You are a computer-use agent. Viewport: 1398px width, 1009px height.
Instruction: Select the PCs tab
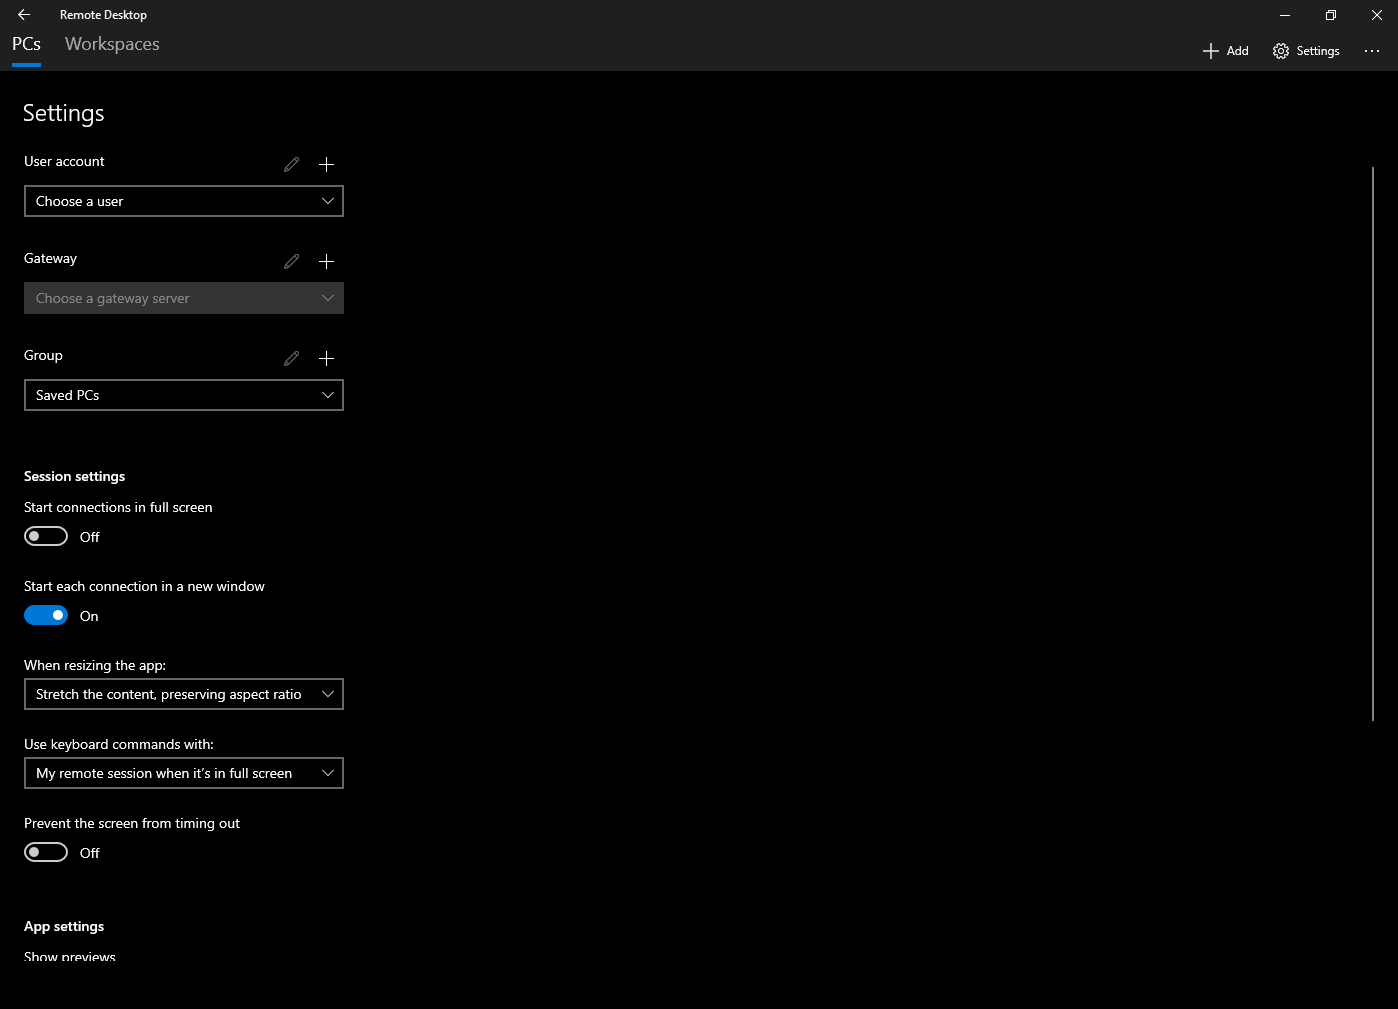click(x=26, y=44)
